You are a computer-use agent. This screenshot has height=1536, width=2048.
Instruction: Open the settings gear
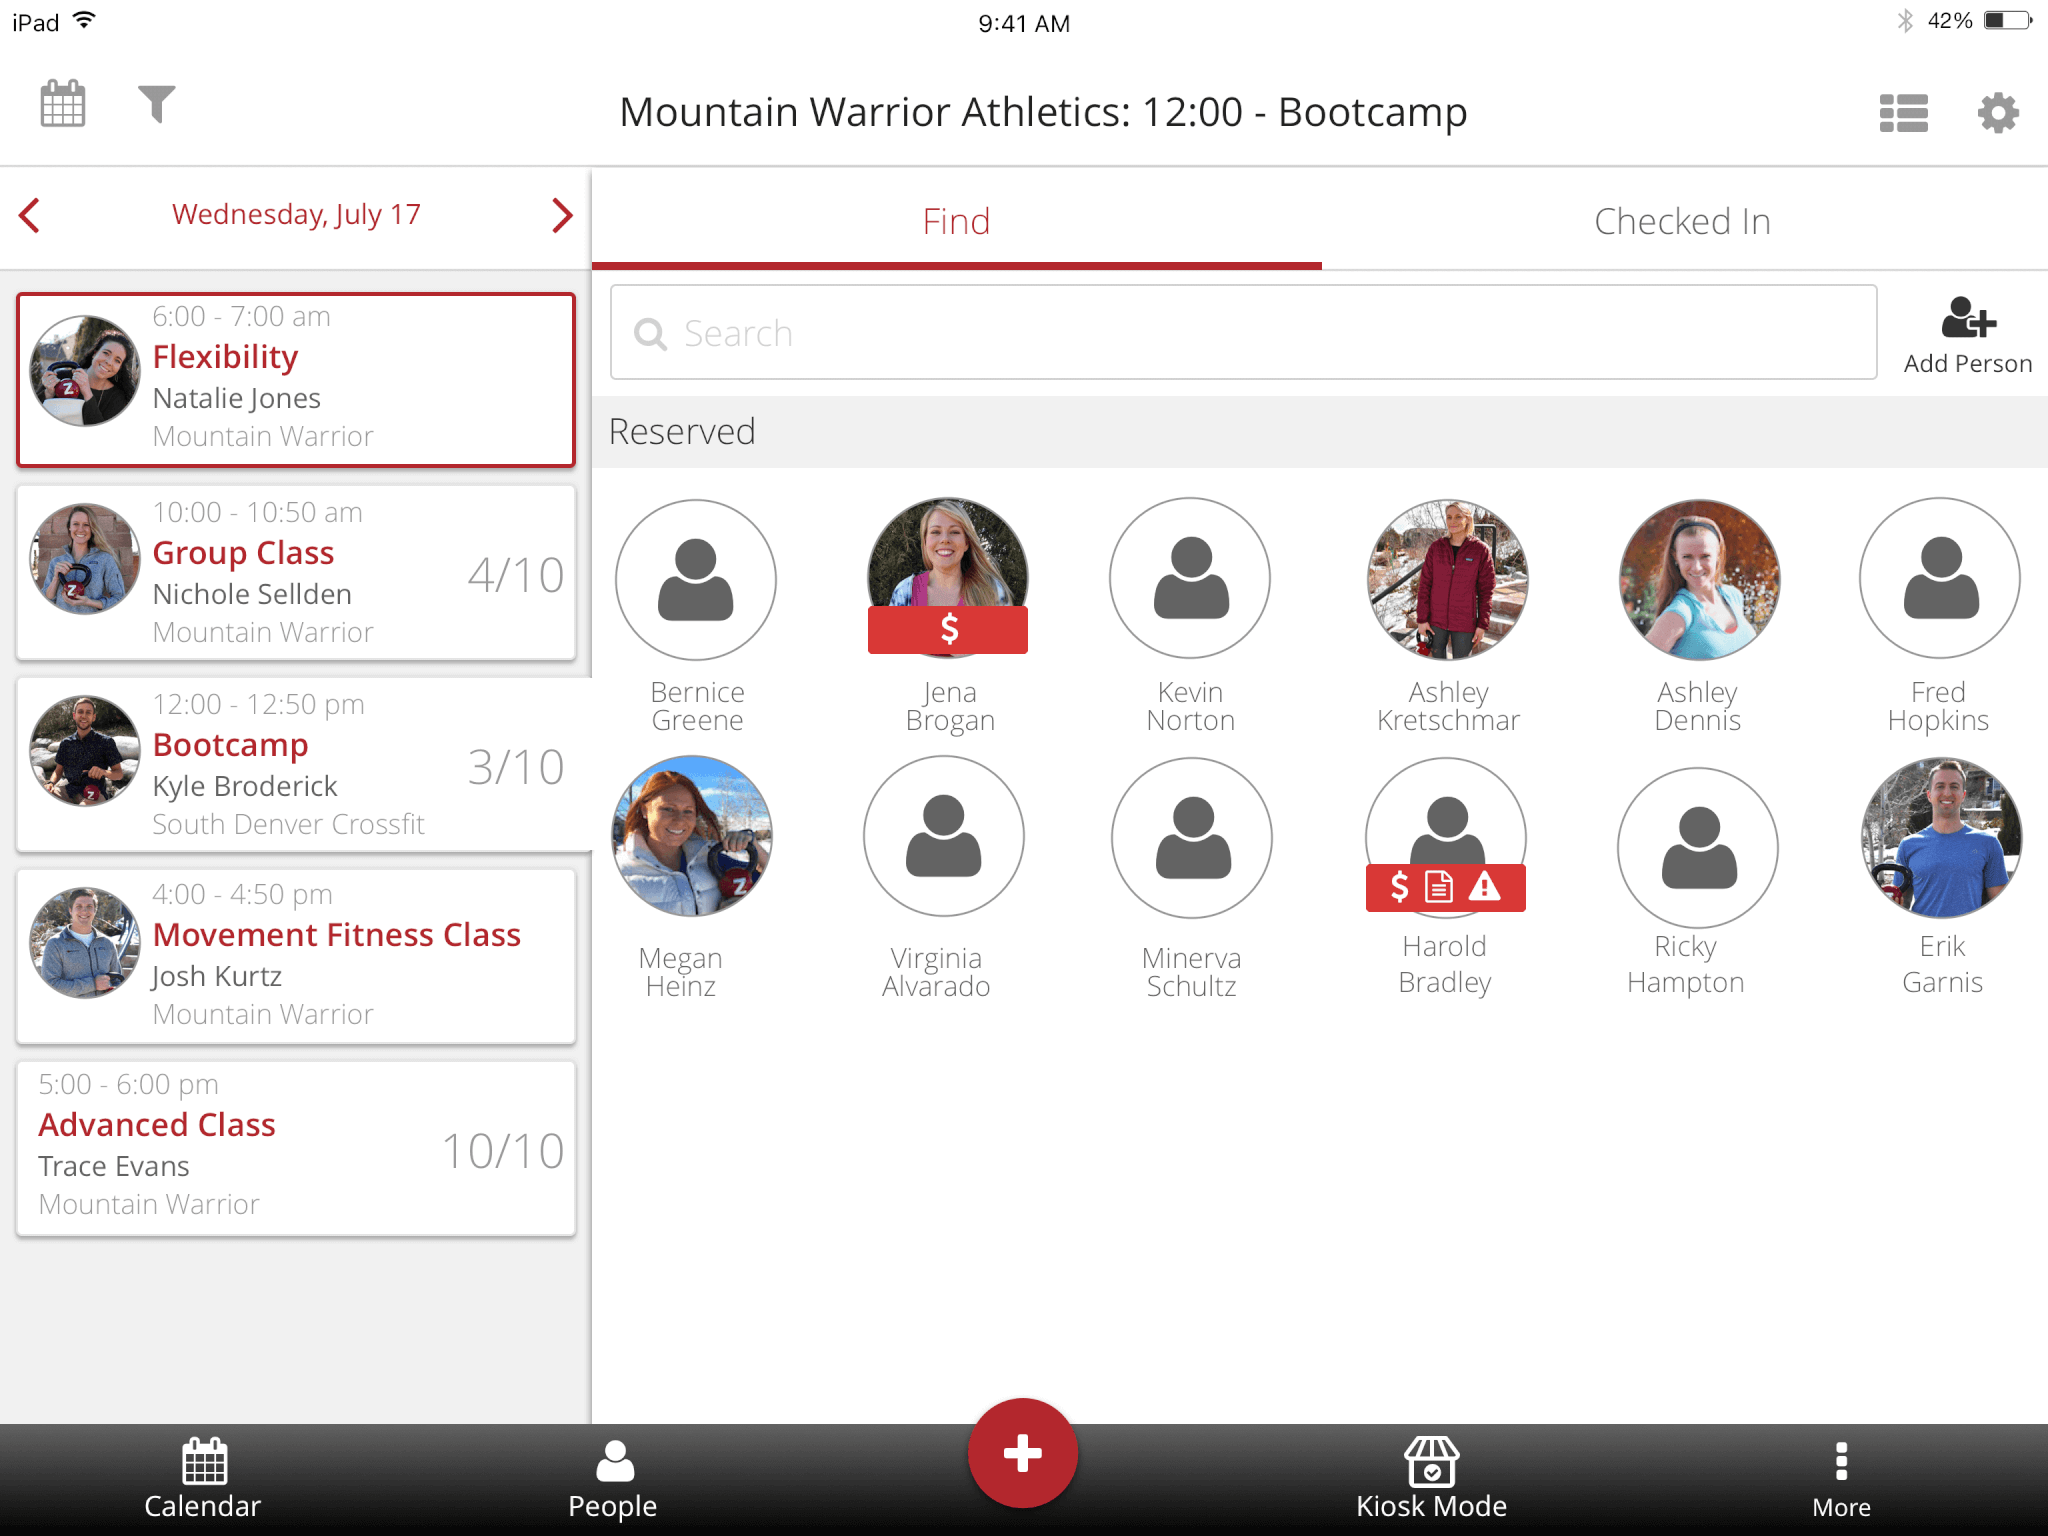point(1997,113)
